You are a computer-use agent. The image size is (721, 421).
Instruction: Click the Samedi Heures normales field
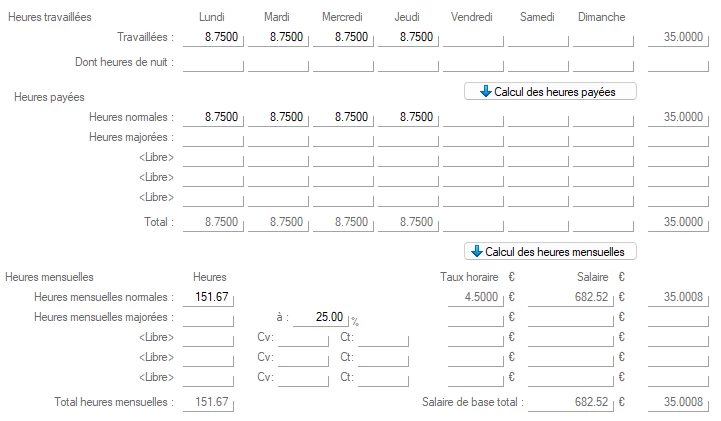point(537,117)
